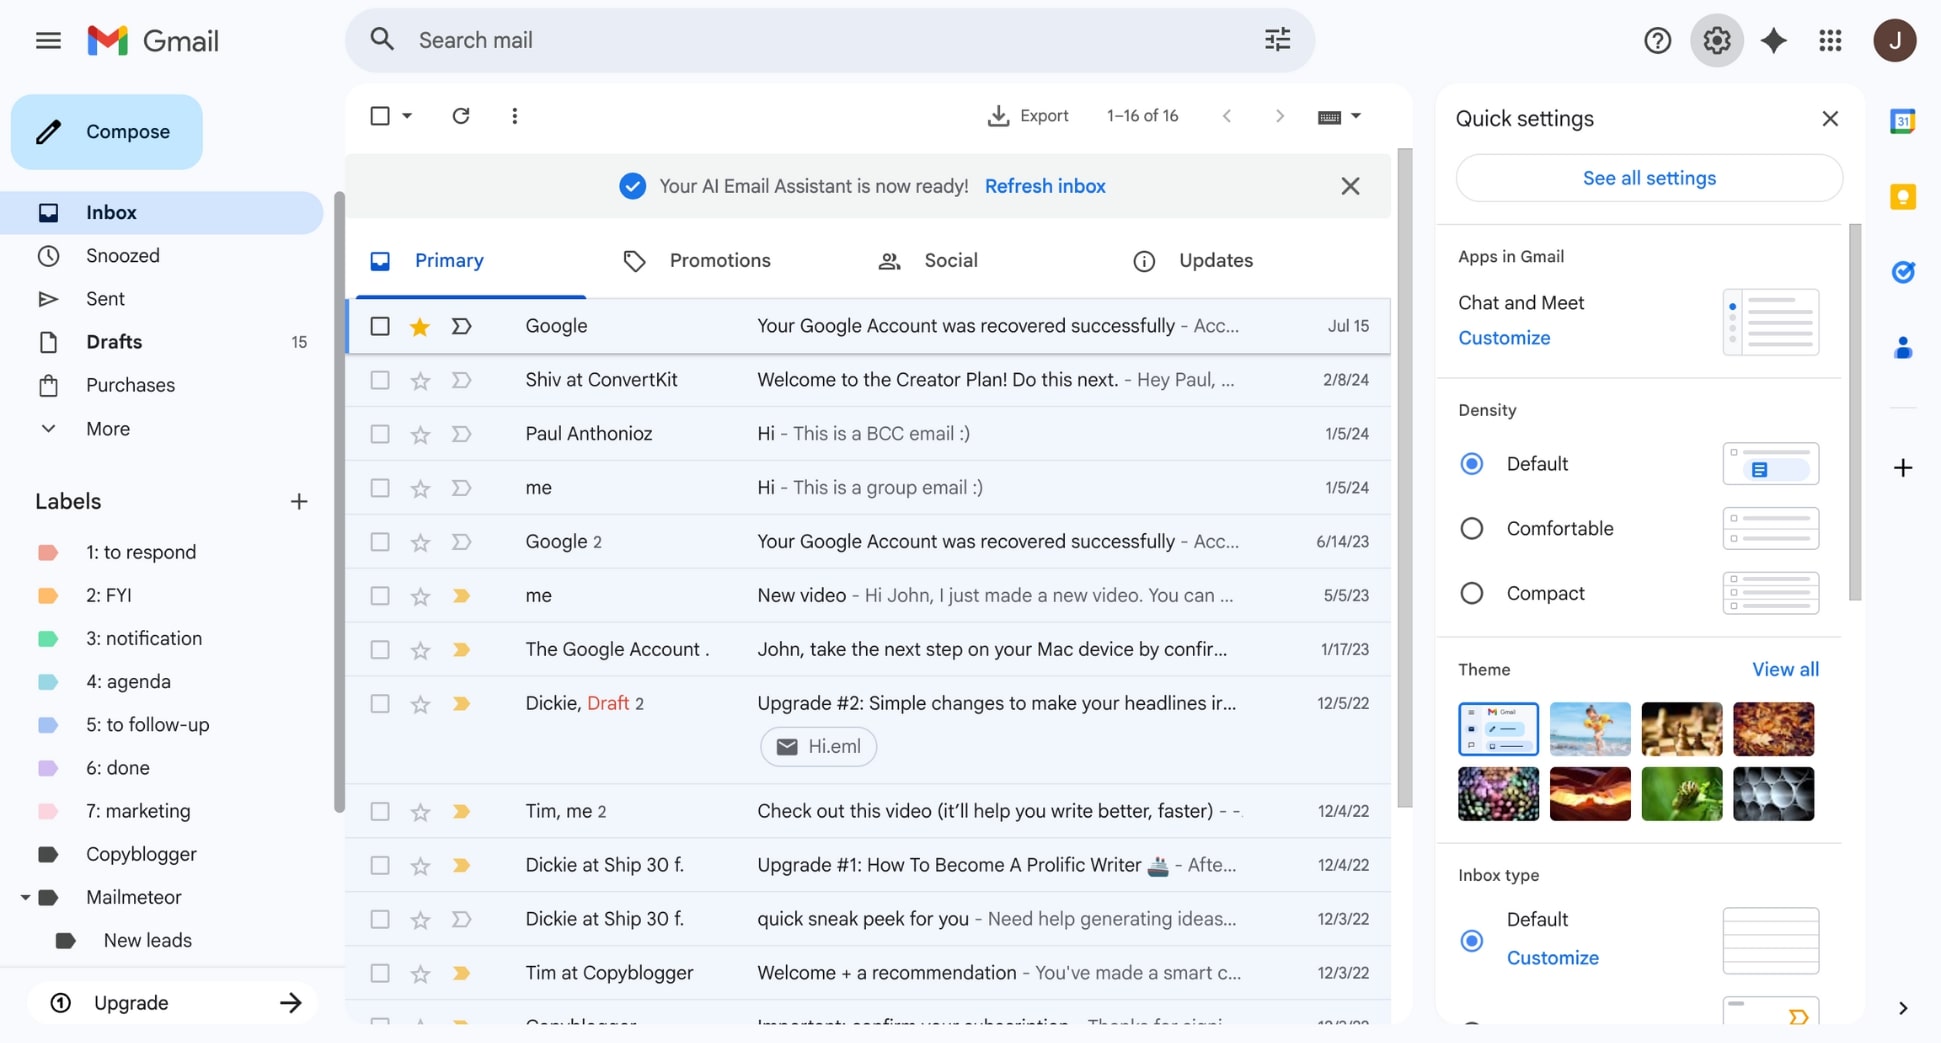Click the Refresh inbox link in the banner
The image size is (1941, 1043).
pos(1045,186)
